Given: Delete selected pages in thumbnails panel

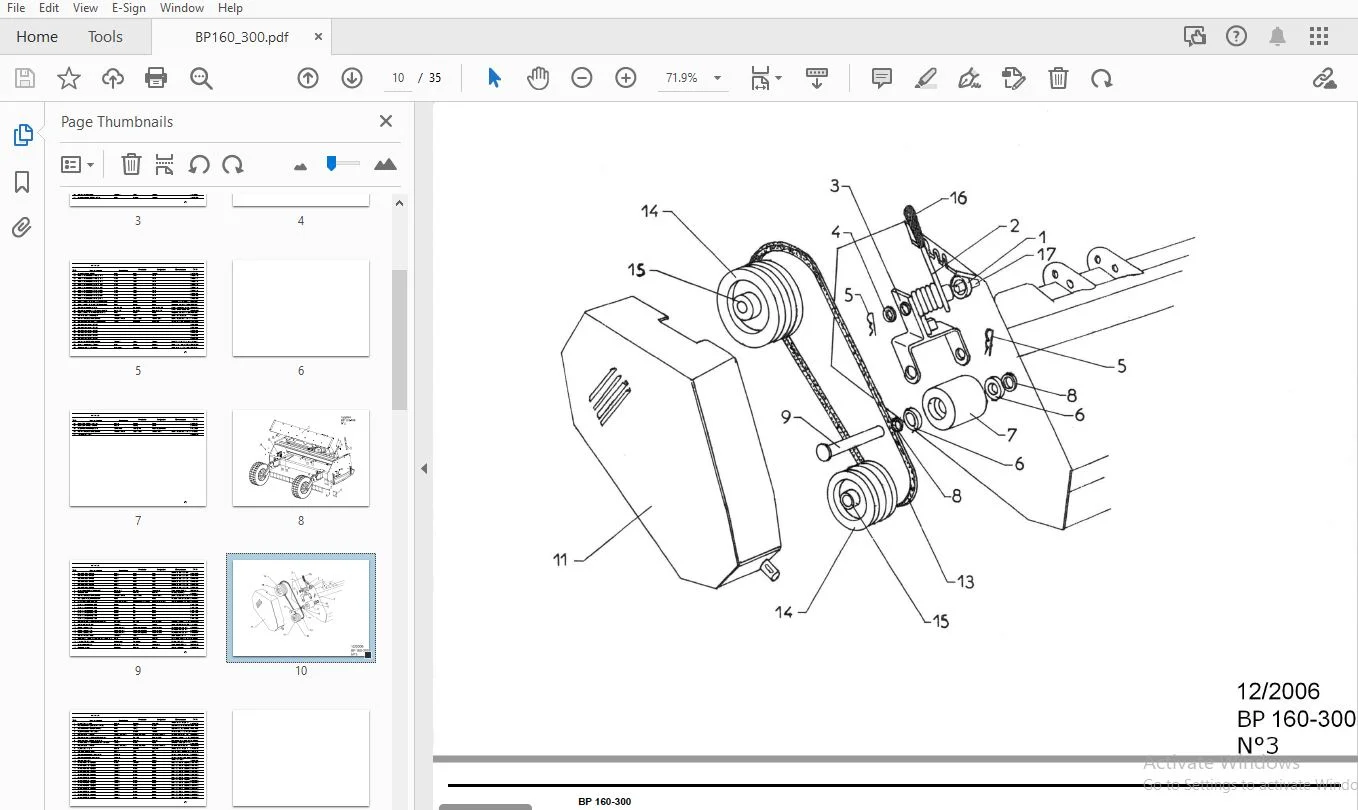Looking at the screenshot, I should tap(131, 164).
